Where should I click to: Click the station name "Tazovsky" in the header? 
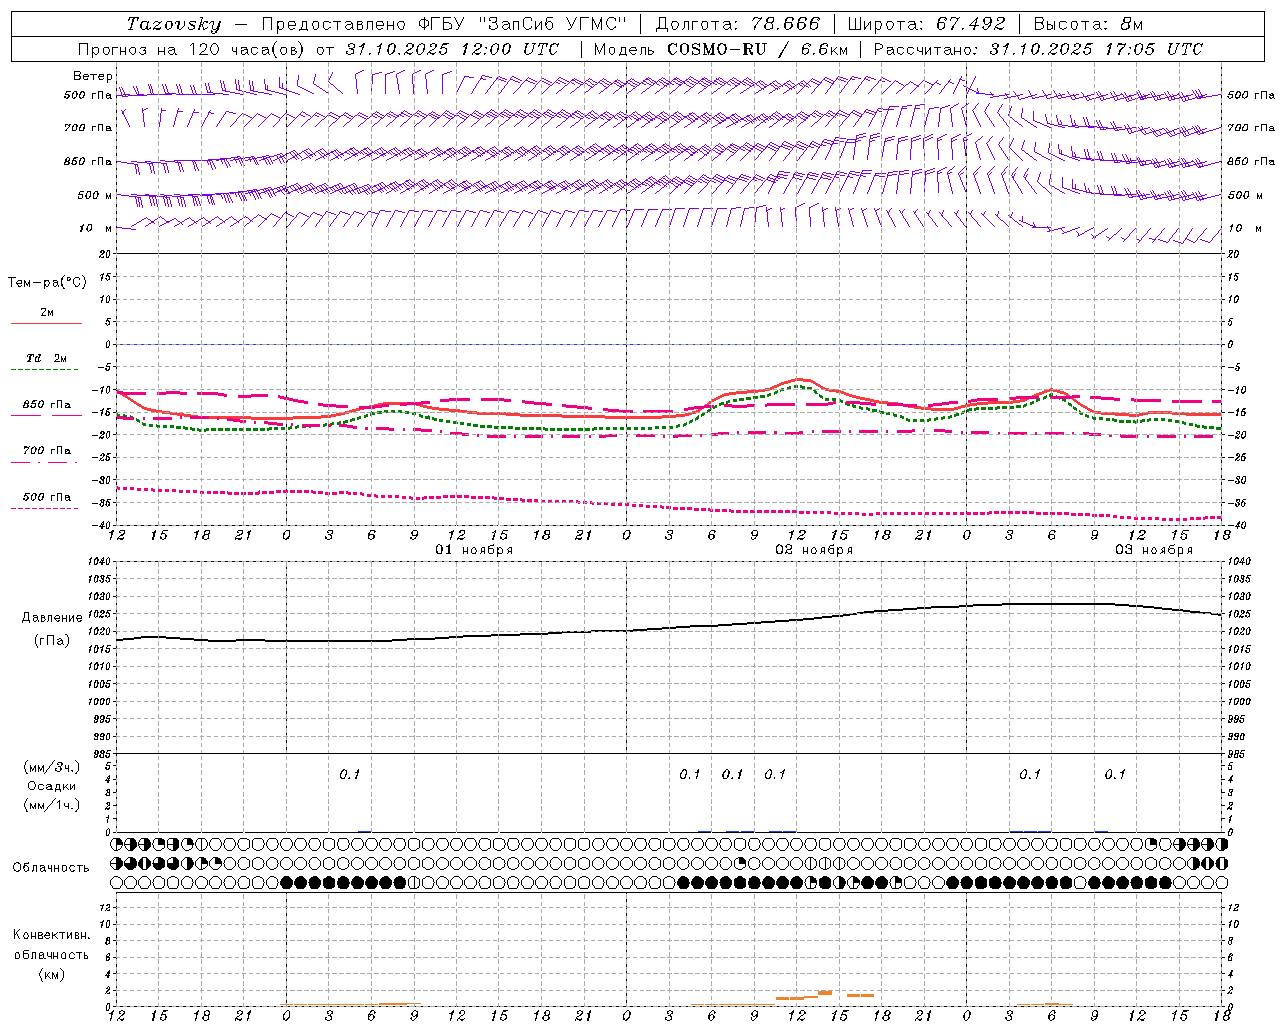174,24
